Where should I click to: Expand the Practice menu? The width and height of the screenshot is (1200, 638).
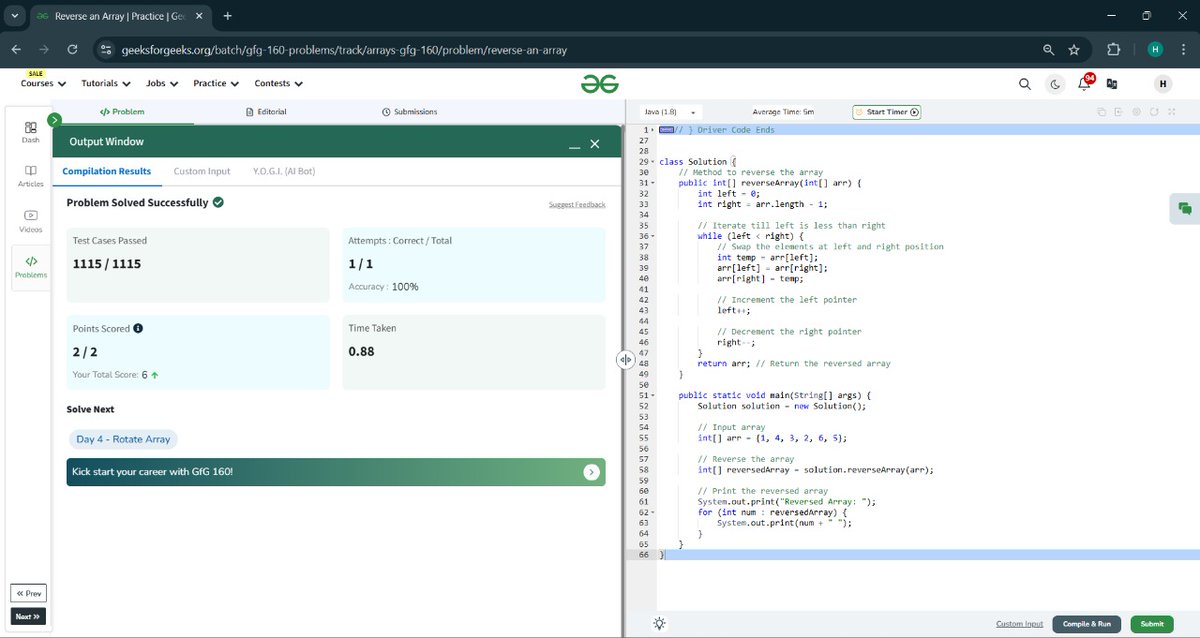216,84
